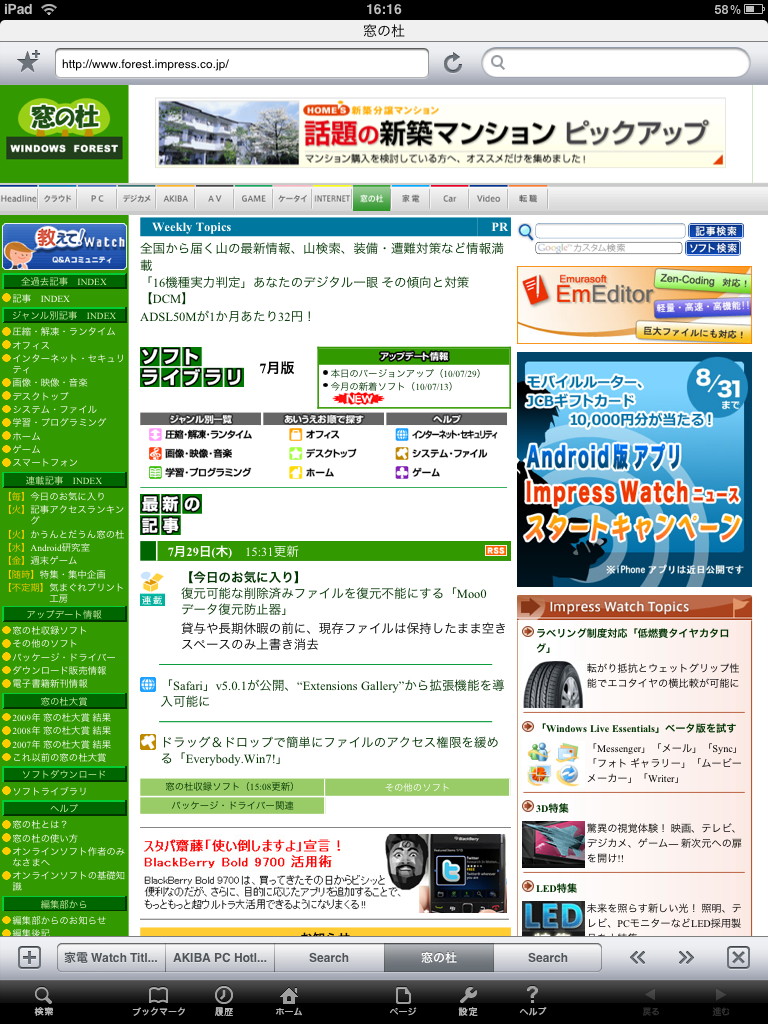This screenshot has height=1024, width=768.
Task: Open the History clock icon
Action: point(224,1000)
